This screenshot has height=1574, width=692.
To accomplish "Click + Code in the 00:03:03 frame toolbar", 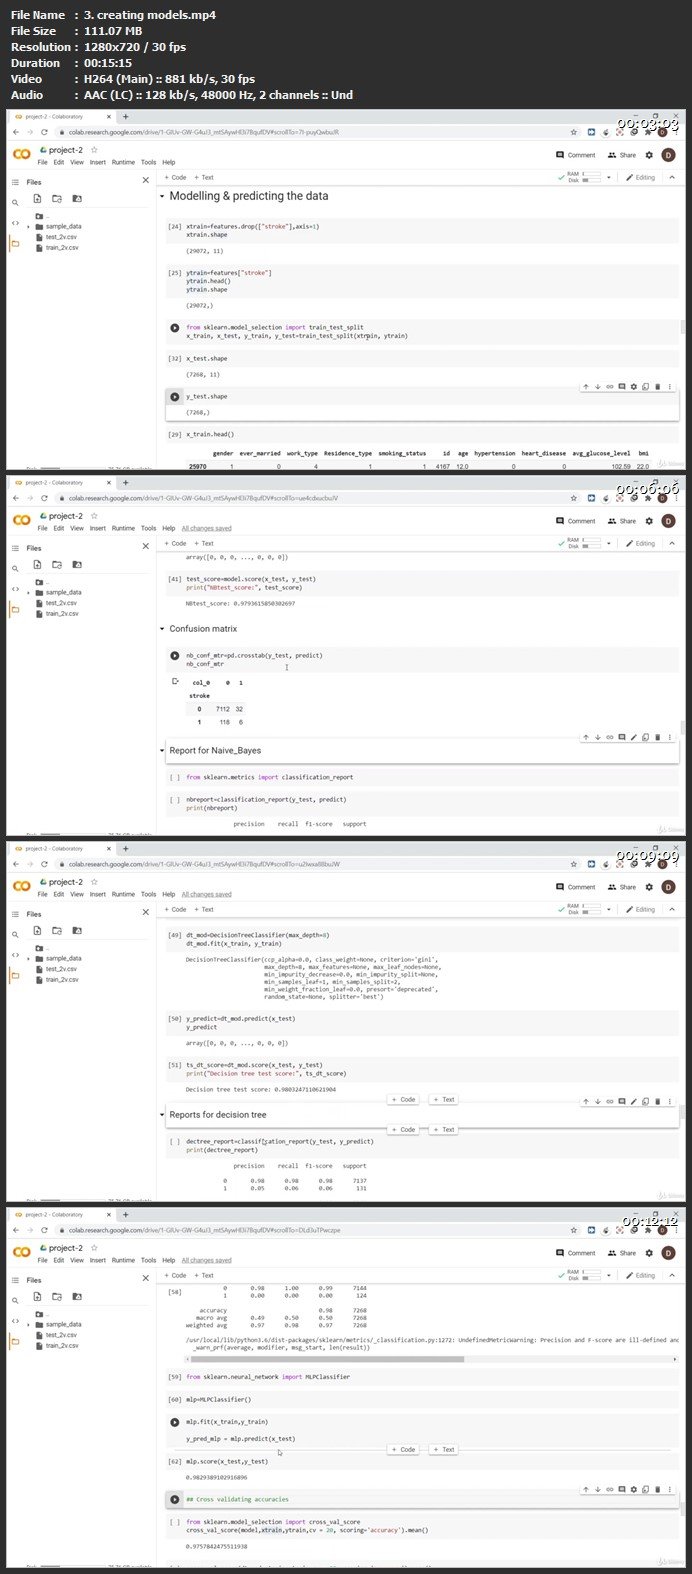I will 175,177.
